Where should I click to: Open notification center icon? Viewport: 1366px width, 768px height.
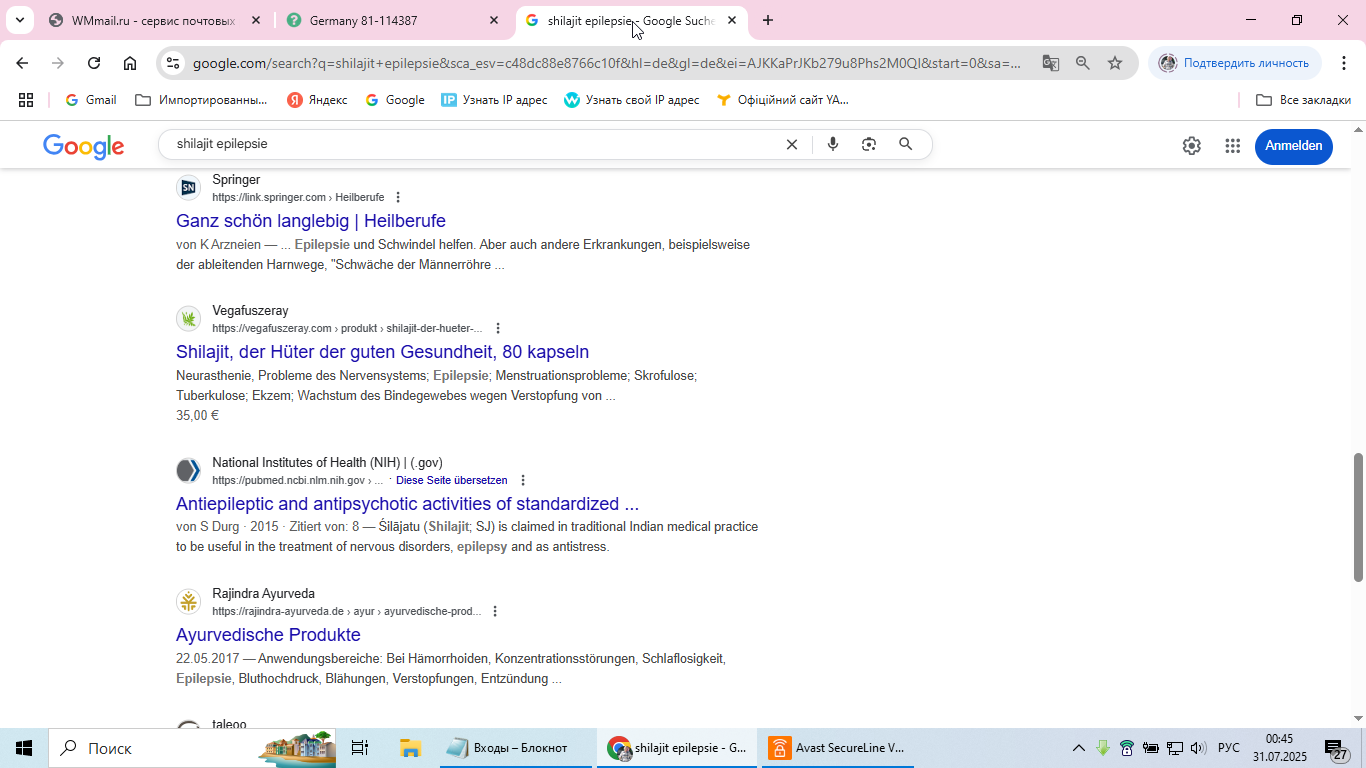tap(1337, 749)
